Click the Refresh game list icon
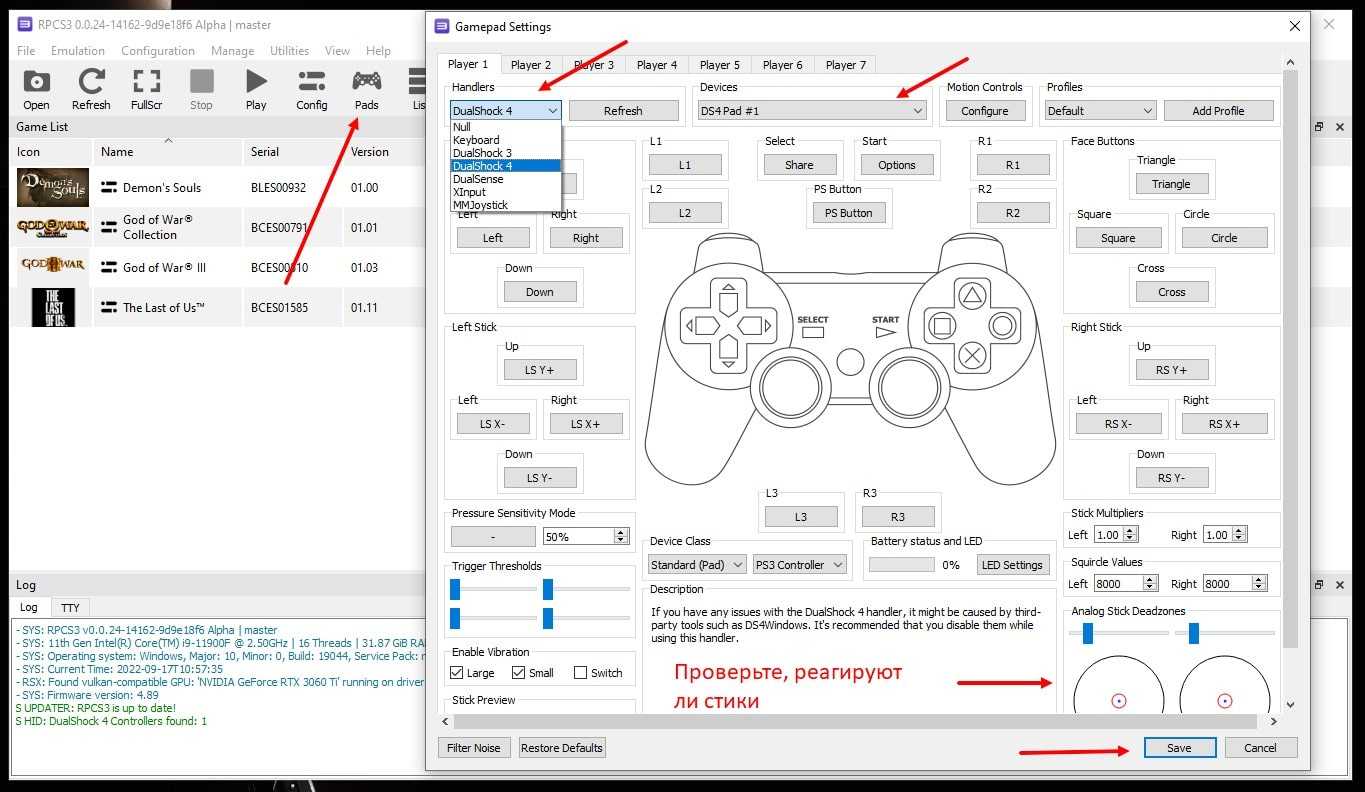The width and height of the screenshot is (1365, 792). (91, 84)
